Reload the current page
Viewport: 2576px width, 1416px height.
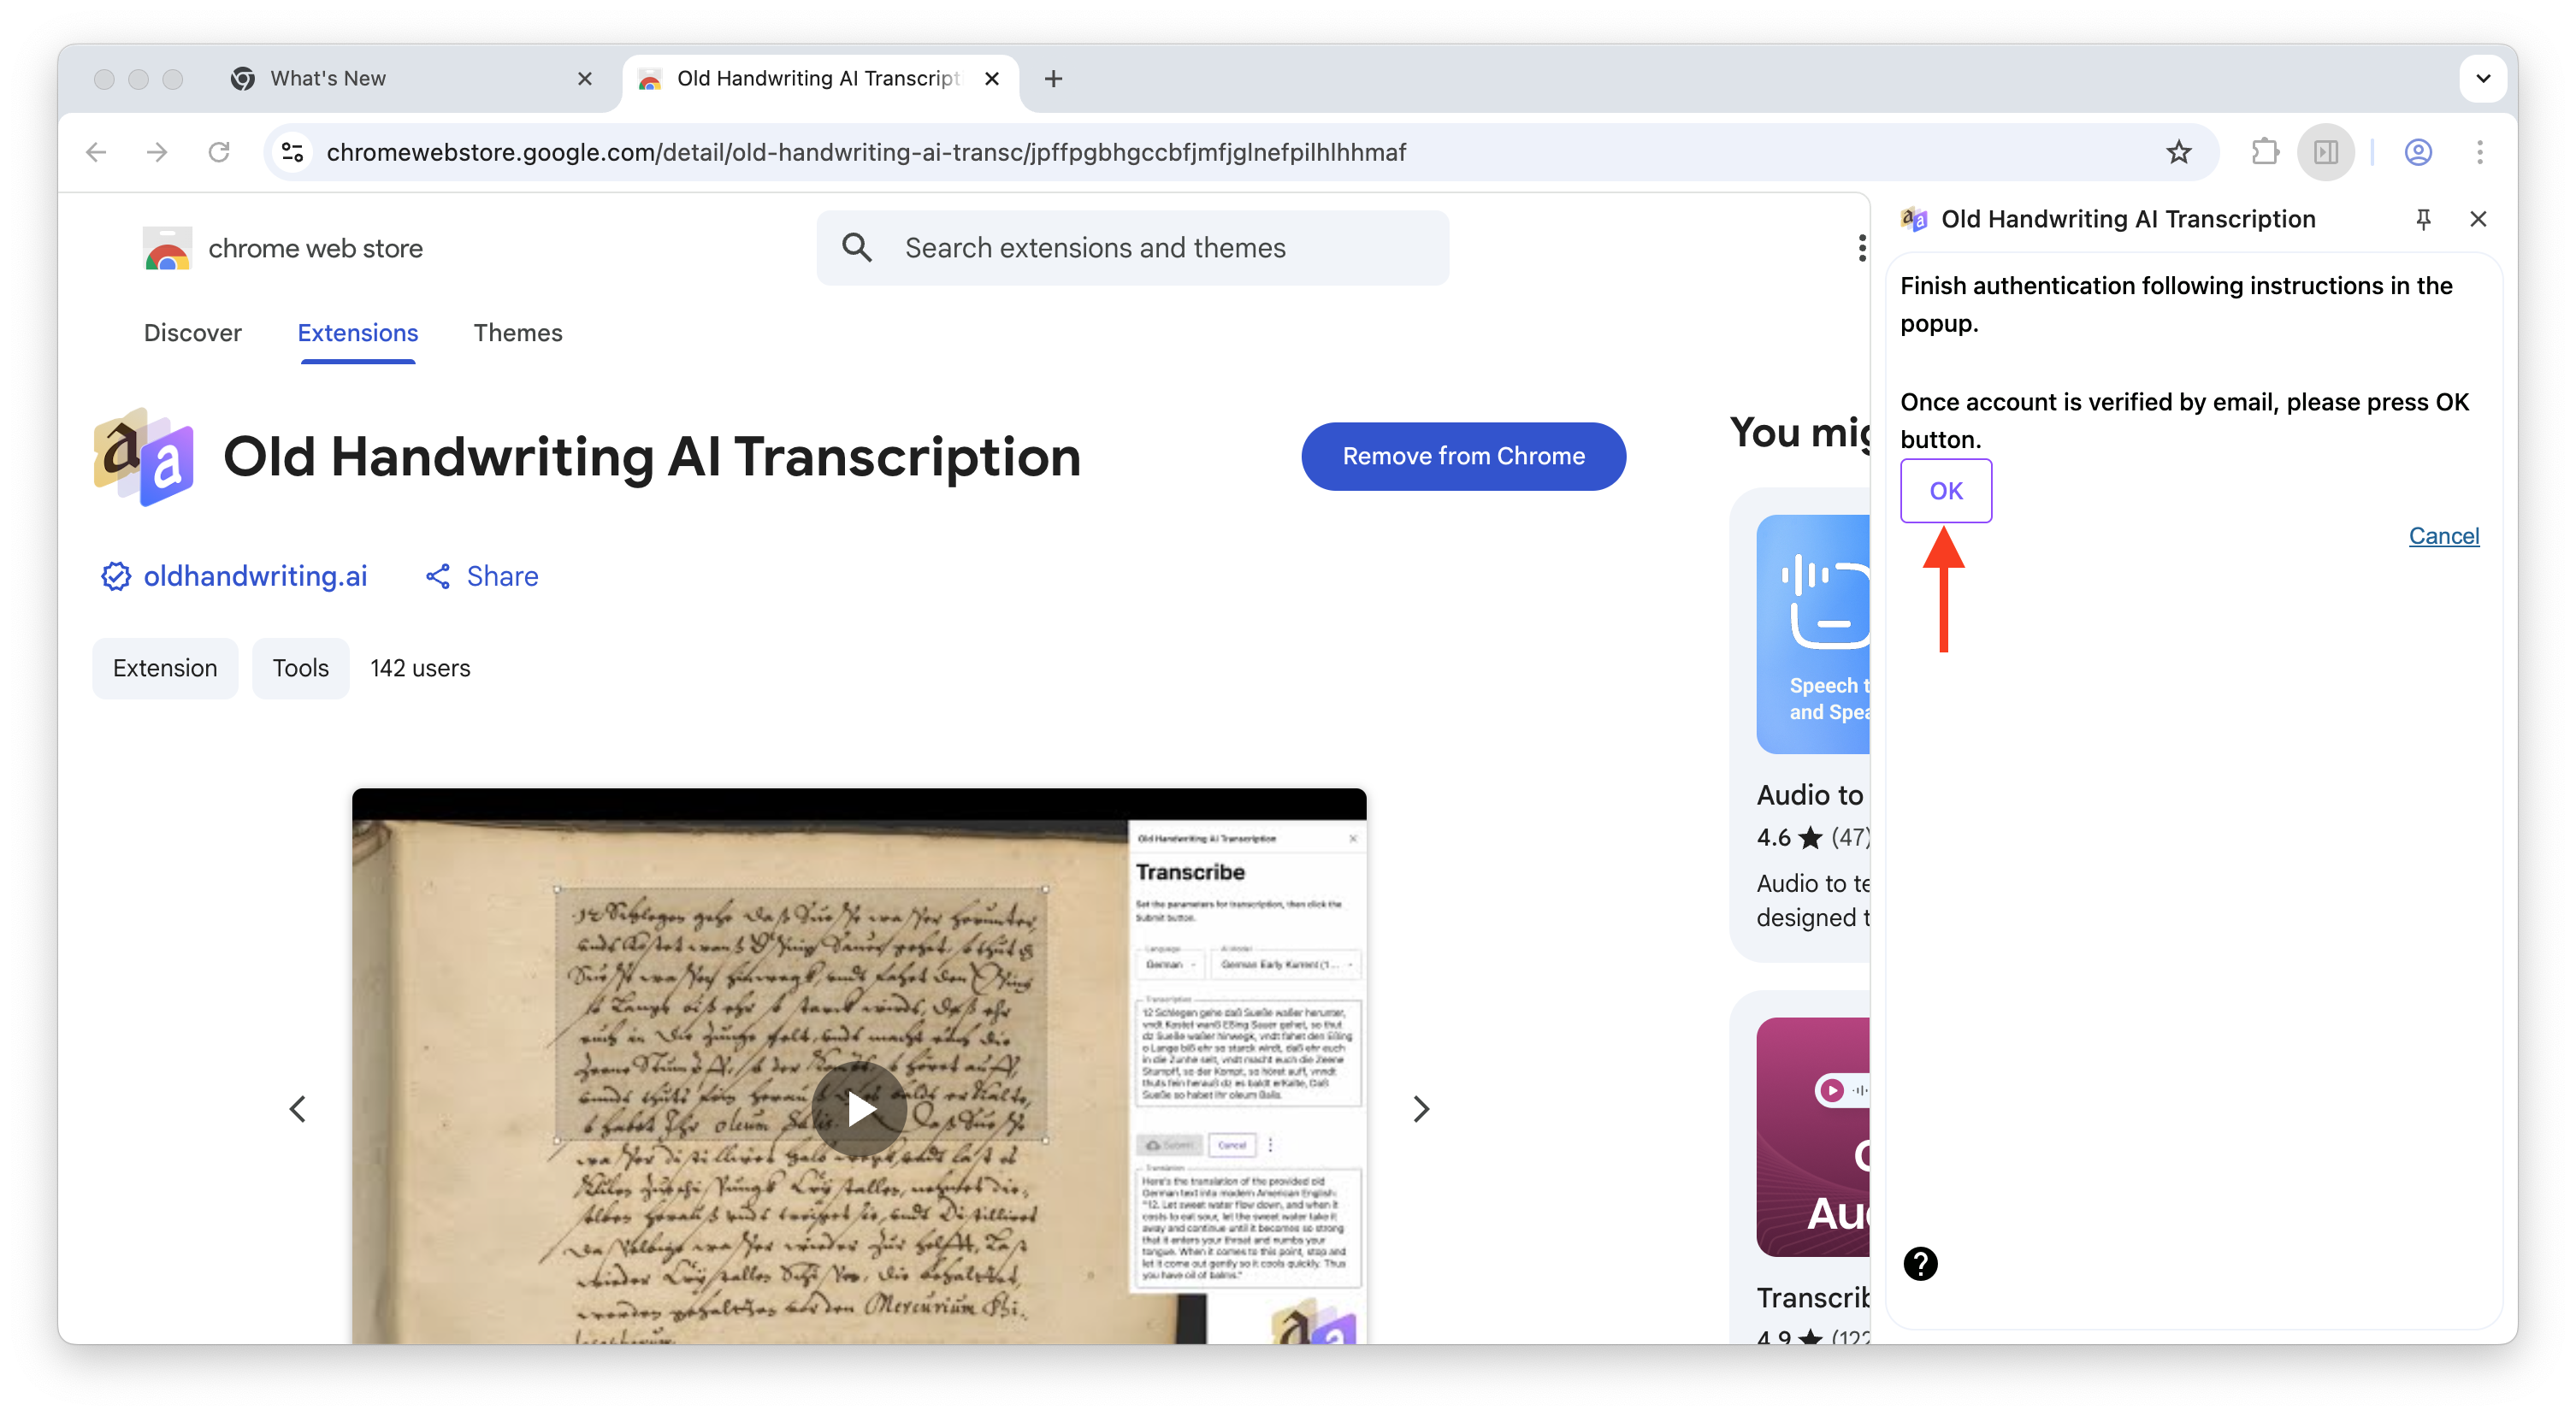click(219, 152)
